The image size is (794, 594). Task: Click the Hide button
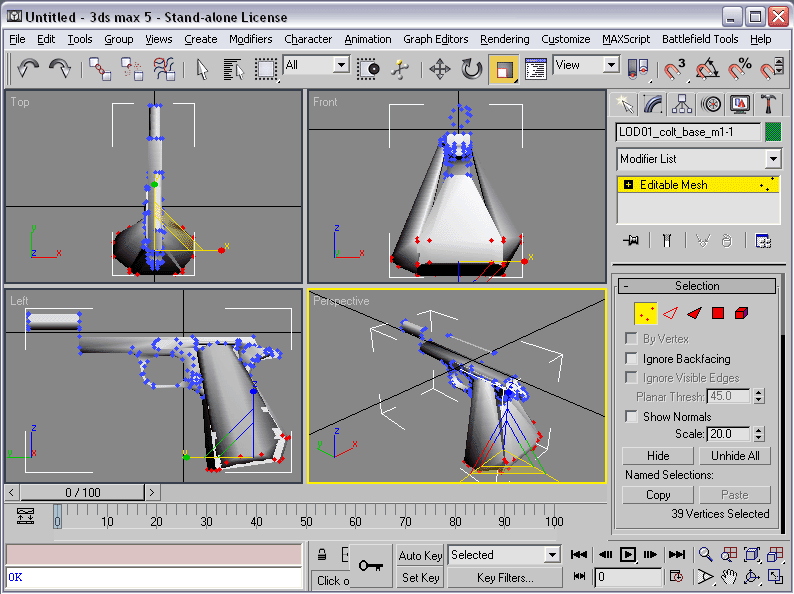(658, 456)
